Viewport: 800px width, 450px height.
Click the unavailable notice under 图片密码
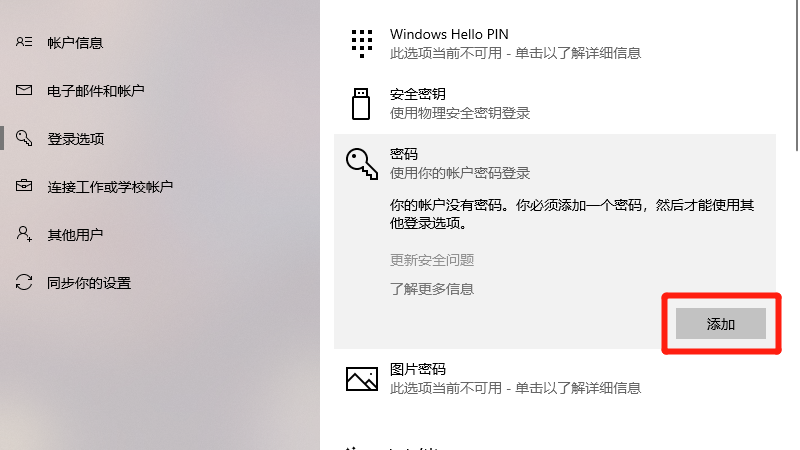pyautogui.click(x=515, y=388)
